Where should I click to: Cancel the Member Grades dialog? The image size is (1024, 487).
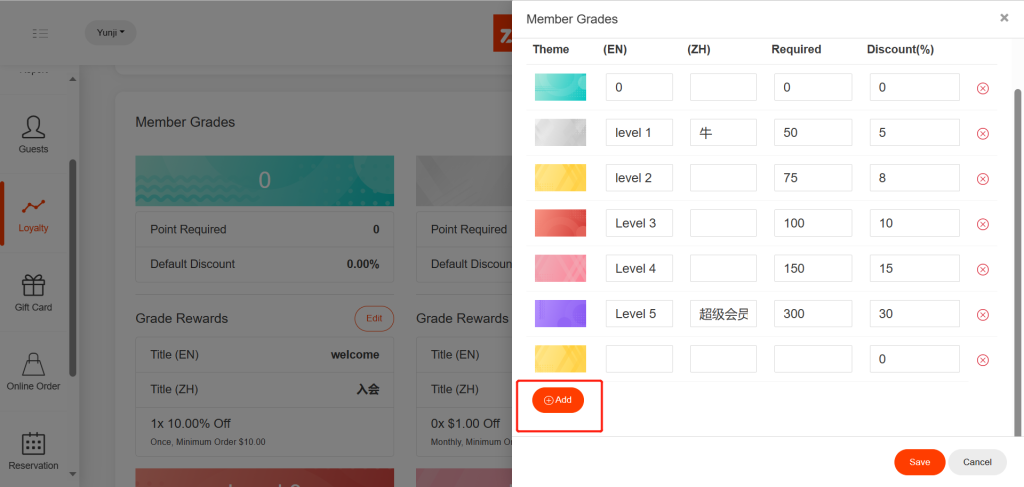click(x=976, y=462)
